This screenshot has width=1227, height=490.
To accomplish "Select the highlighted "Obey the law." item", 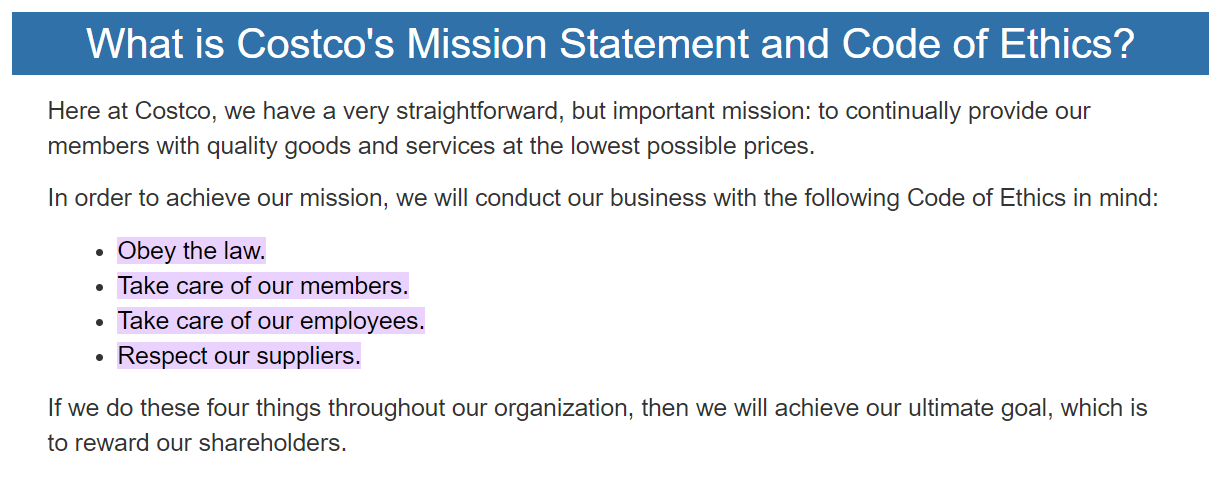I will (x=192, y=250).
